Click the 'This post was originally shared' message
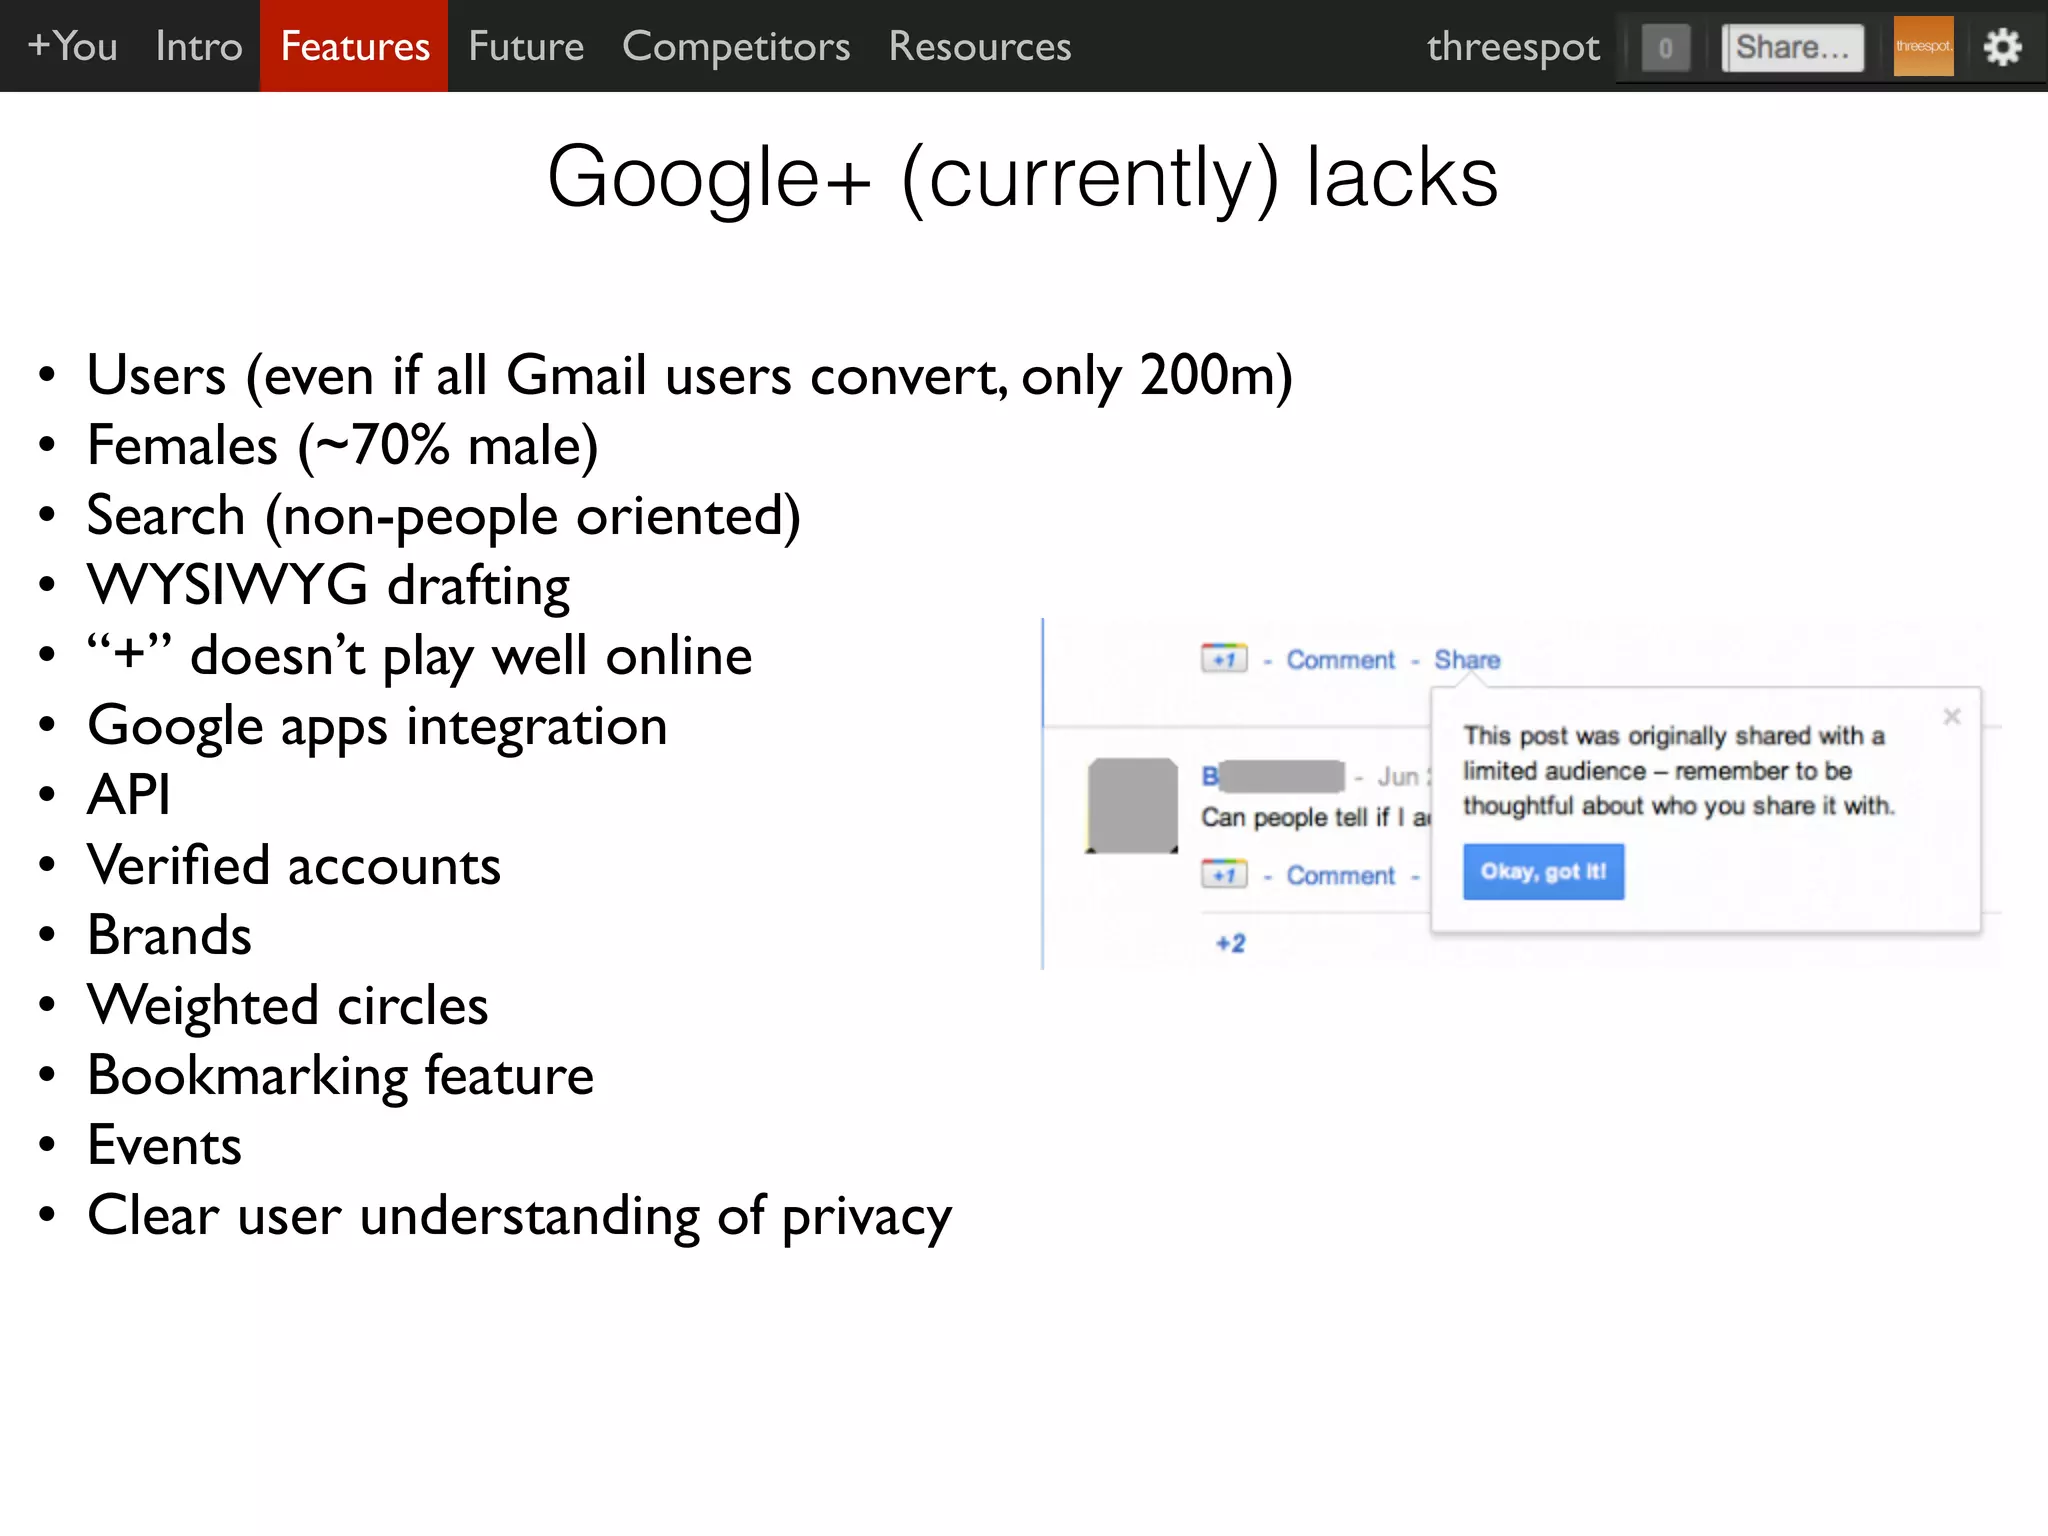The height and width of the screenshot is (1536, 2048). coord(1678,770)
